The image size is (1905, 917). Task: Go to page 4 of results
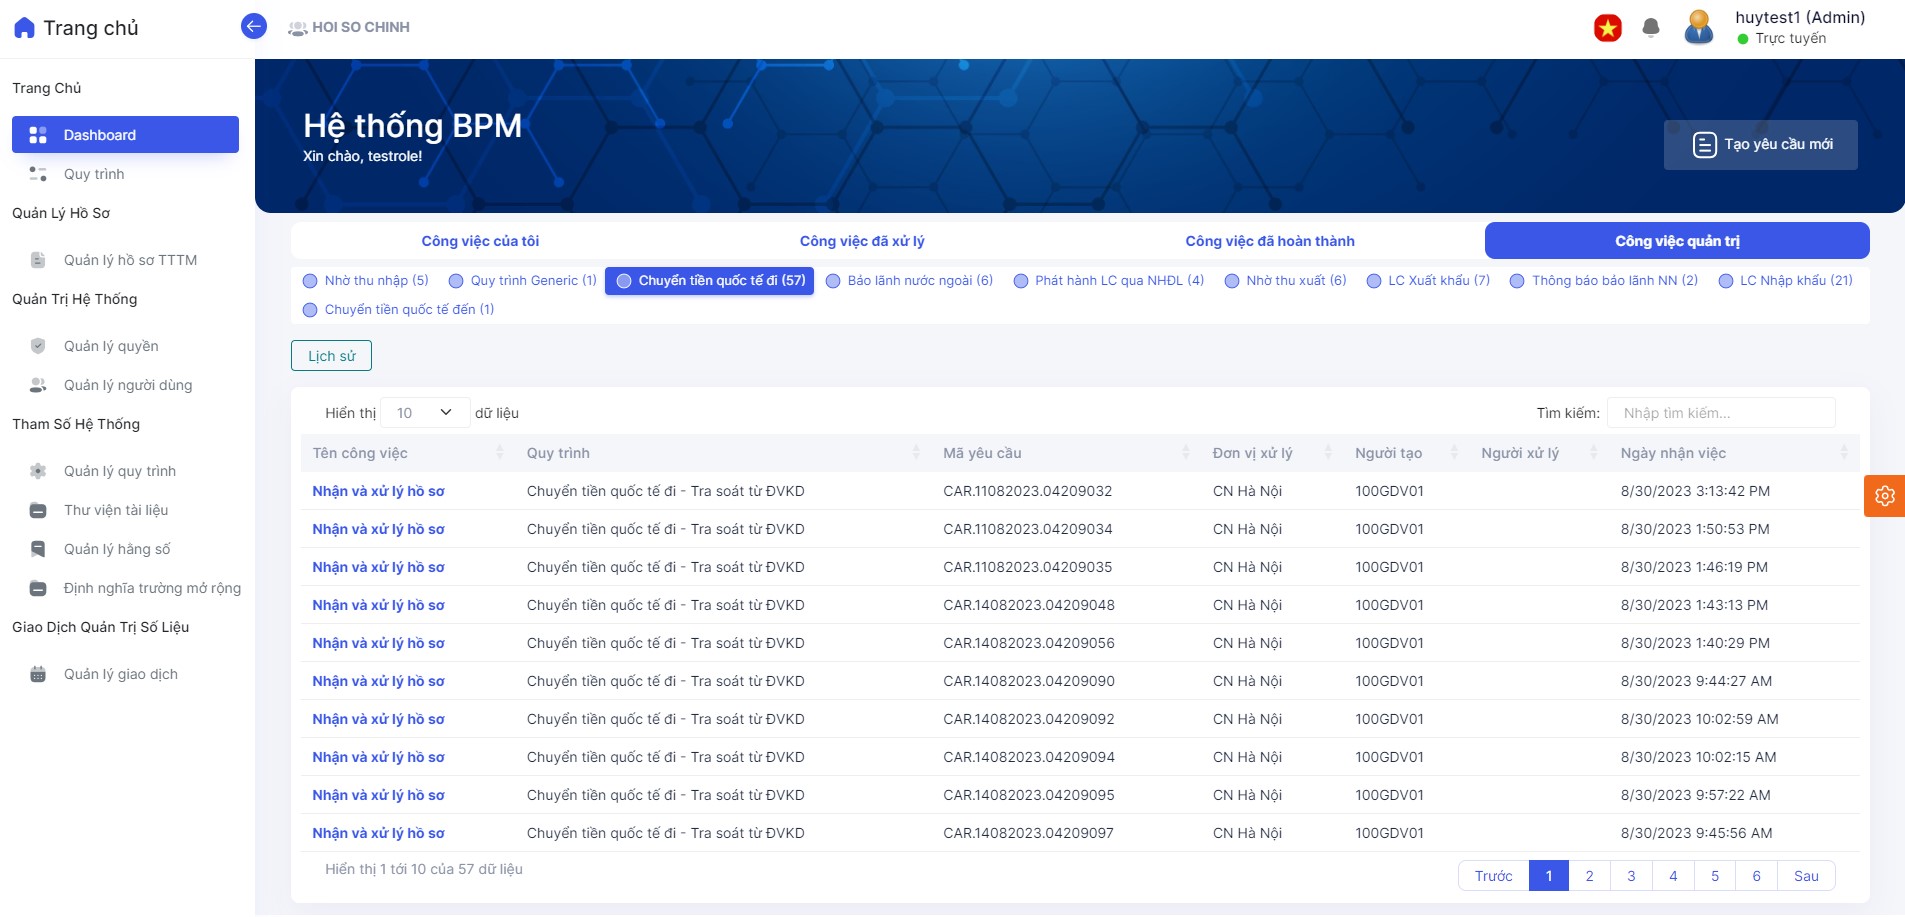pos(1673,876)
